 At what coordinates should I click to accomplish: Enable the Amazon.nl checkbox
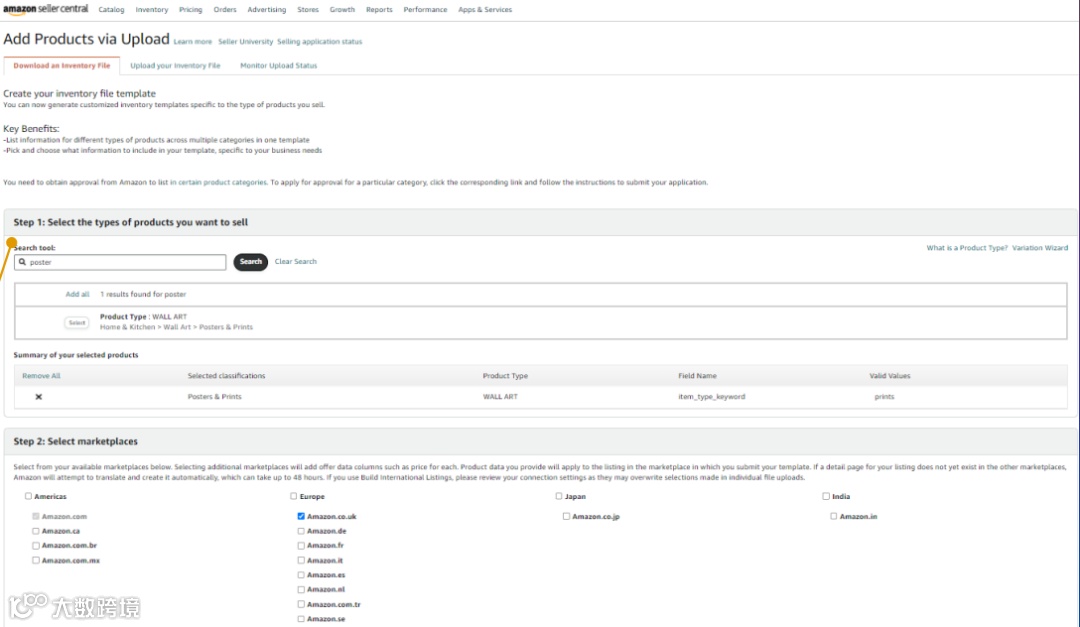(x=301, y=590)
